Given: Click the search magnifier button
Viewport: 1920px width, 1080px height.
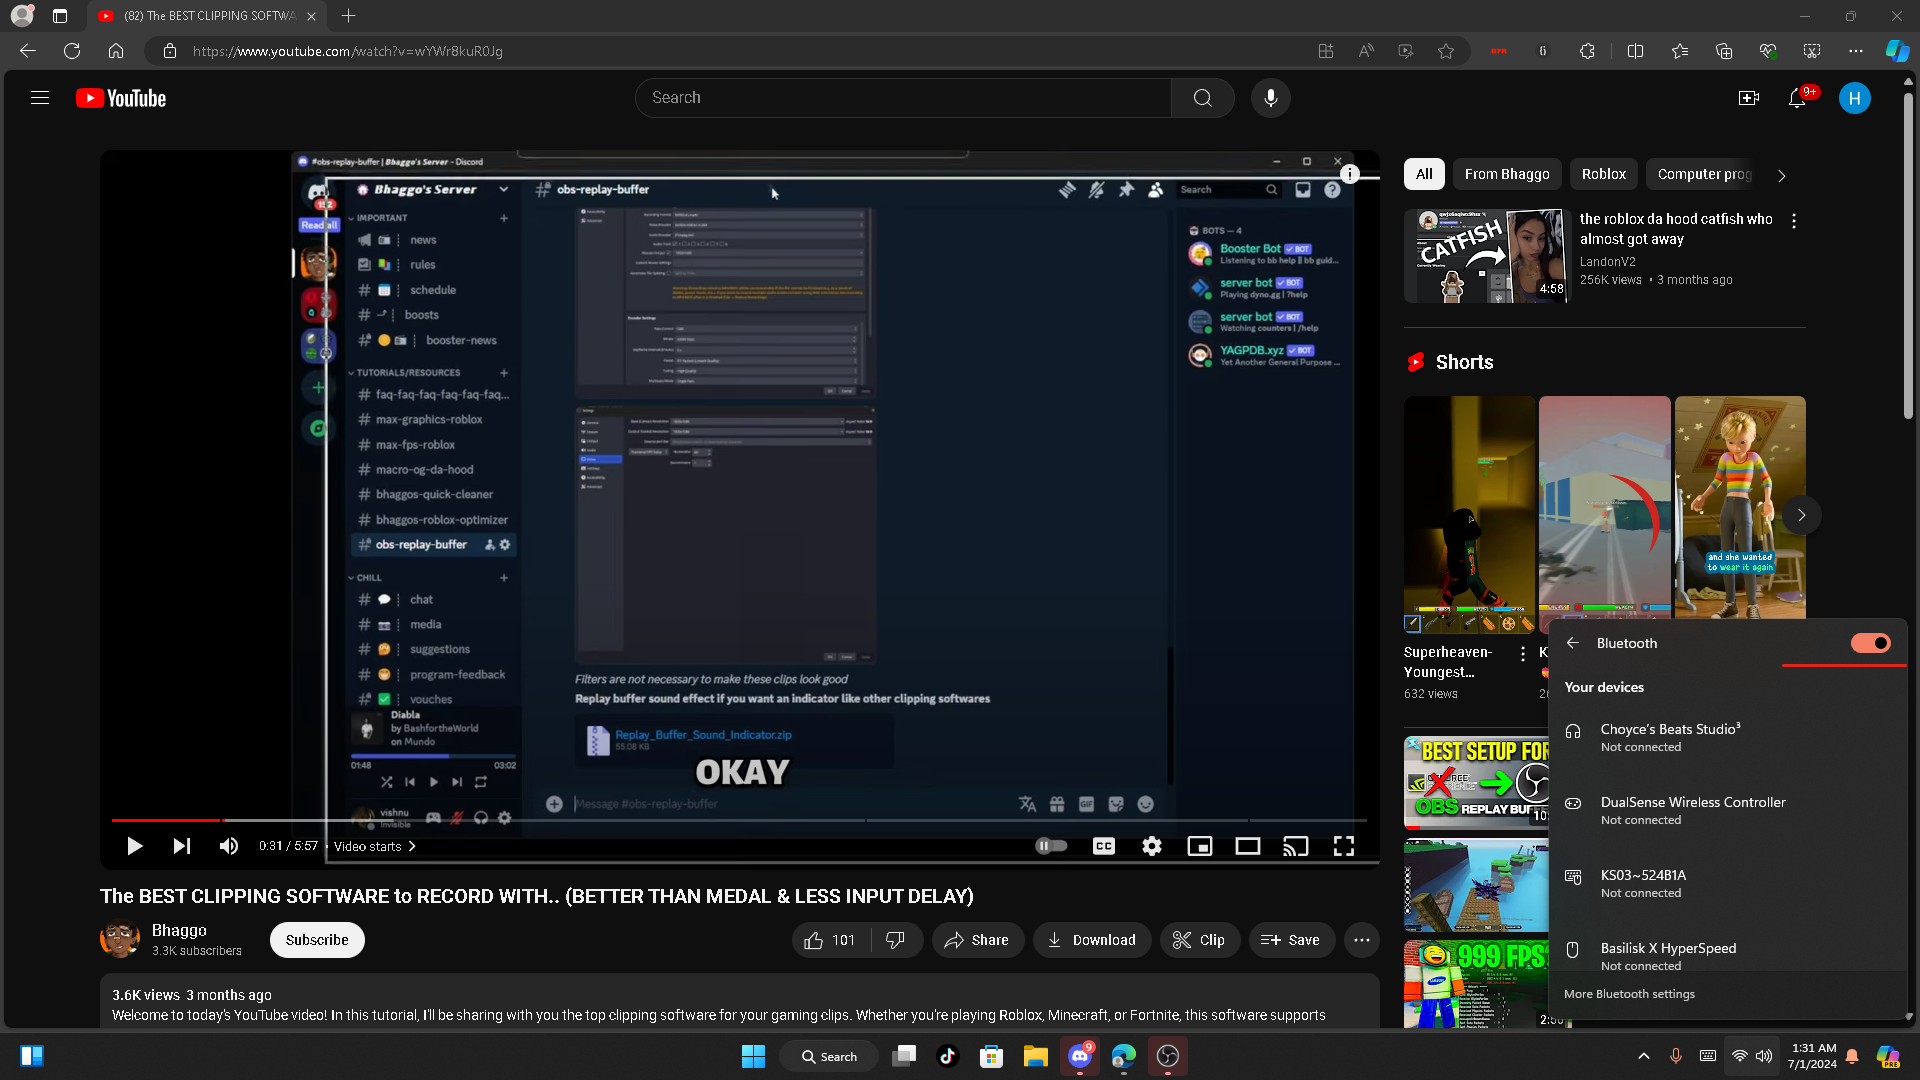Looking at the screenshot, I should (1203, 98).
